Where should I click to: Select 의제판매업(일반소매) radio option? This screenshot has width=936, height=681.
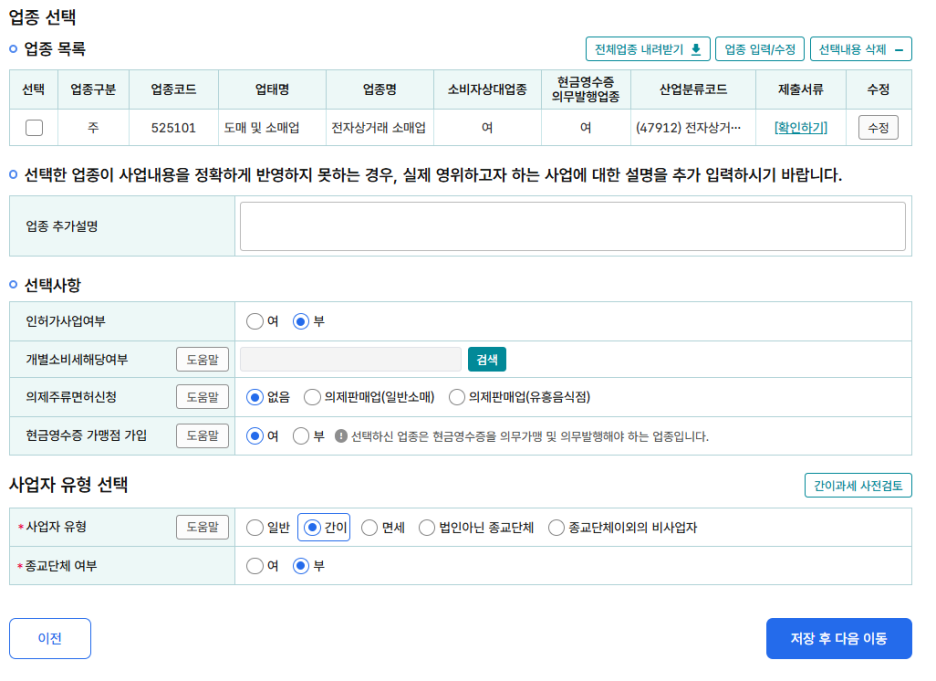pyautogui.click(x=312, y=397)
